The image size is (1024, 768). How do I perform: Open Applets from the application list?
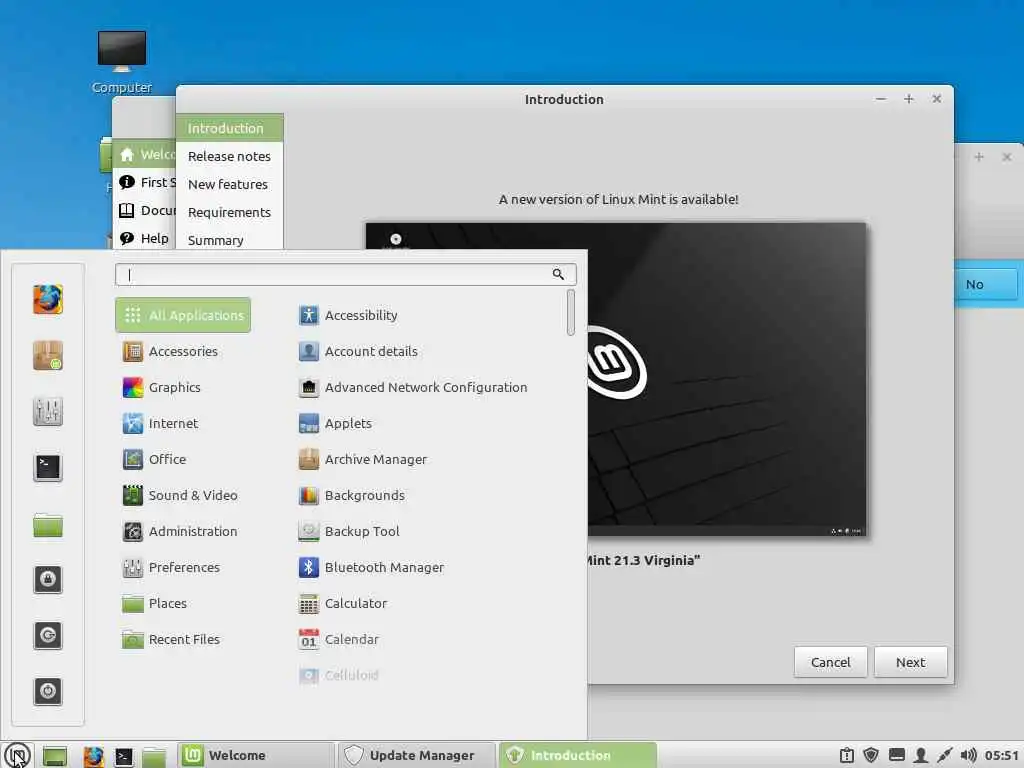coord(335,423)
